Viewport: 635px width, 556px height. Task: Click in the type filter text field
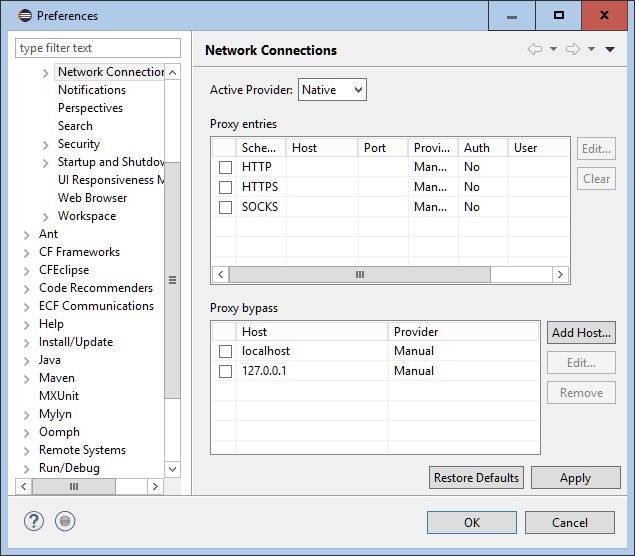click(x=98, y=48)
